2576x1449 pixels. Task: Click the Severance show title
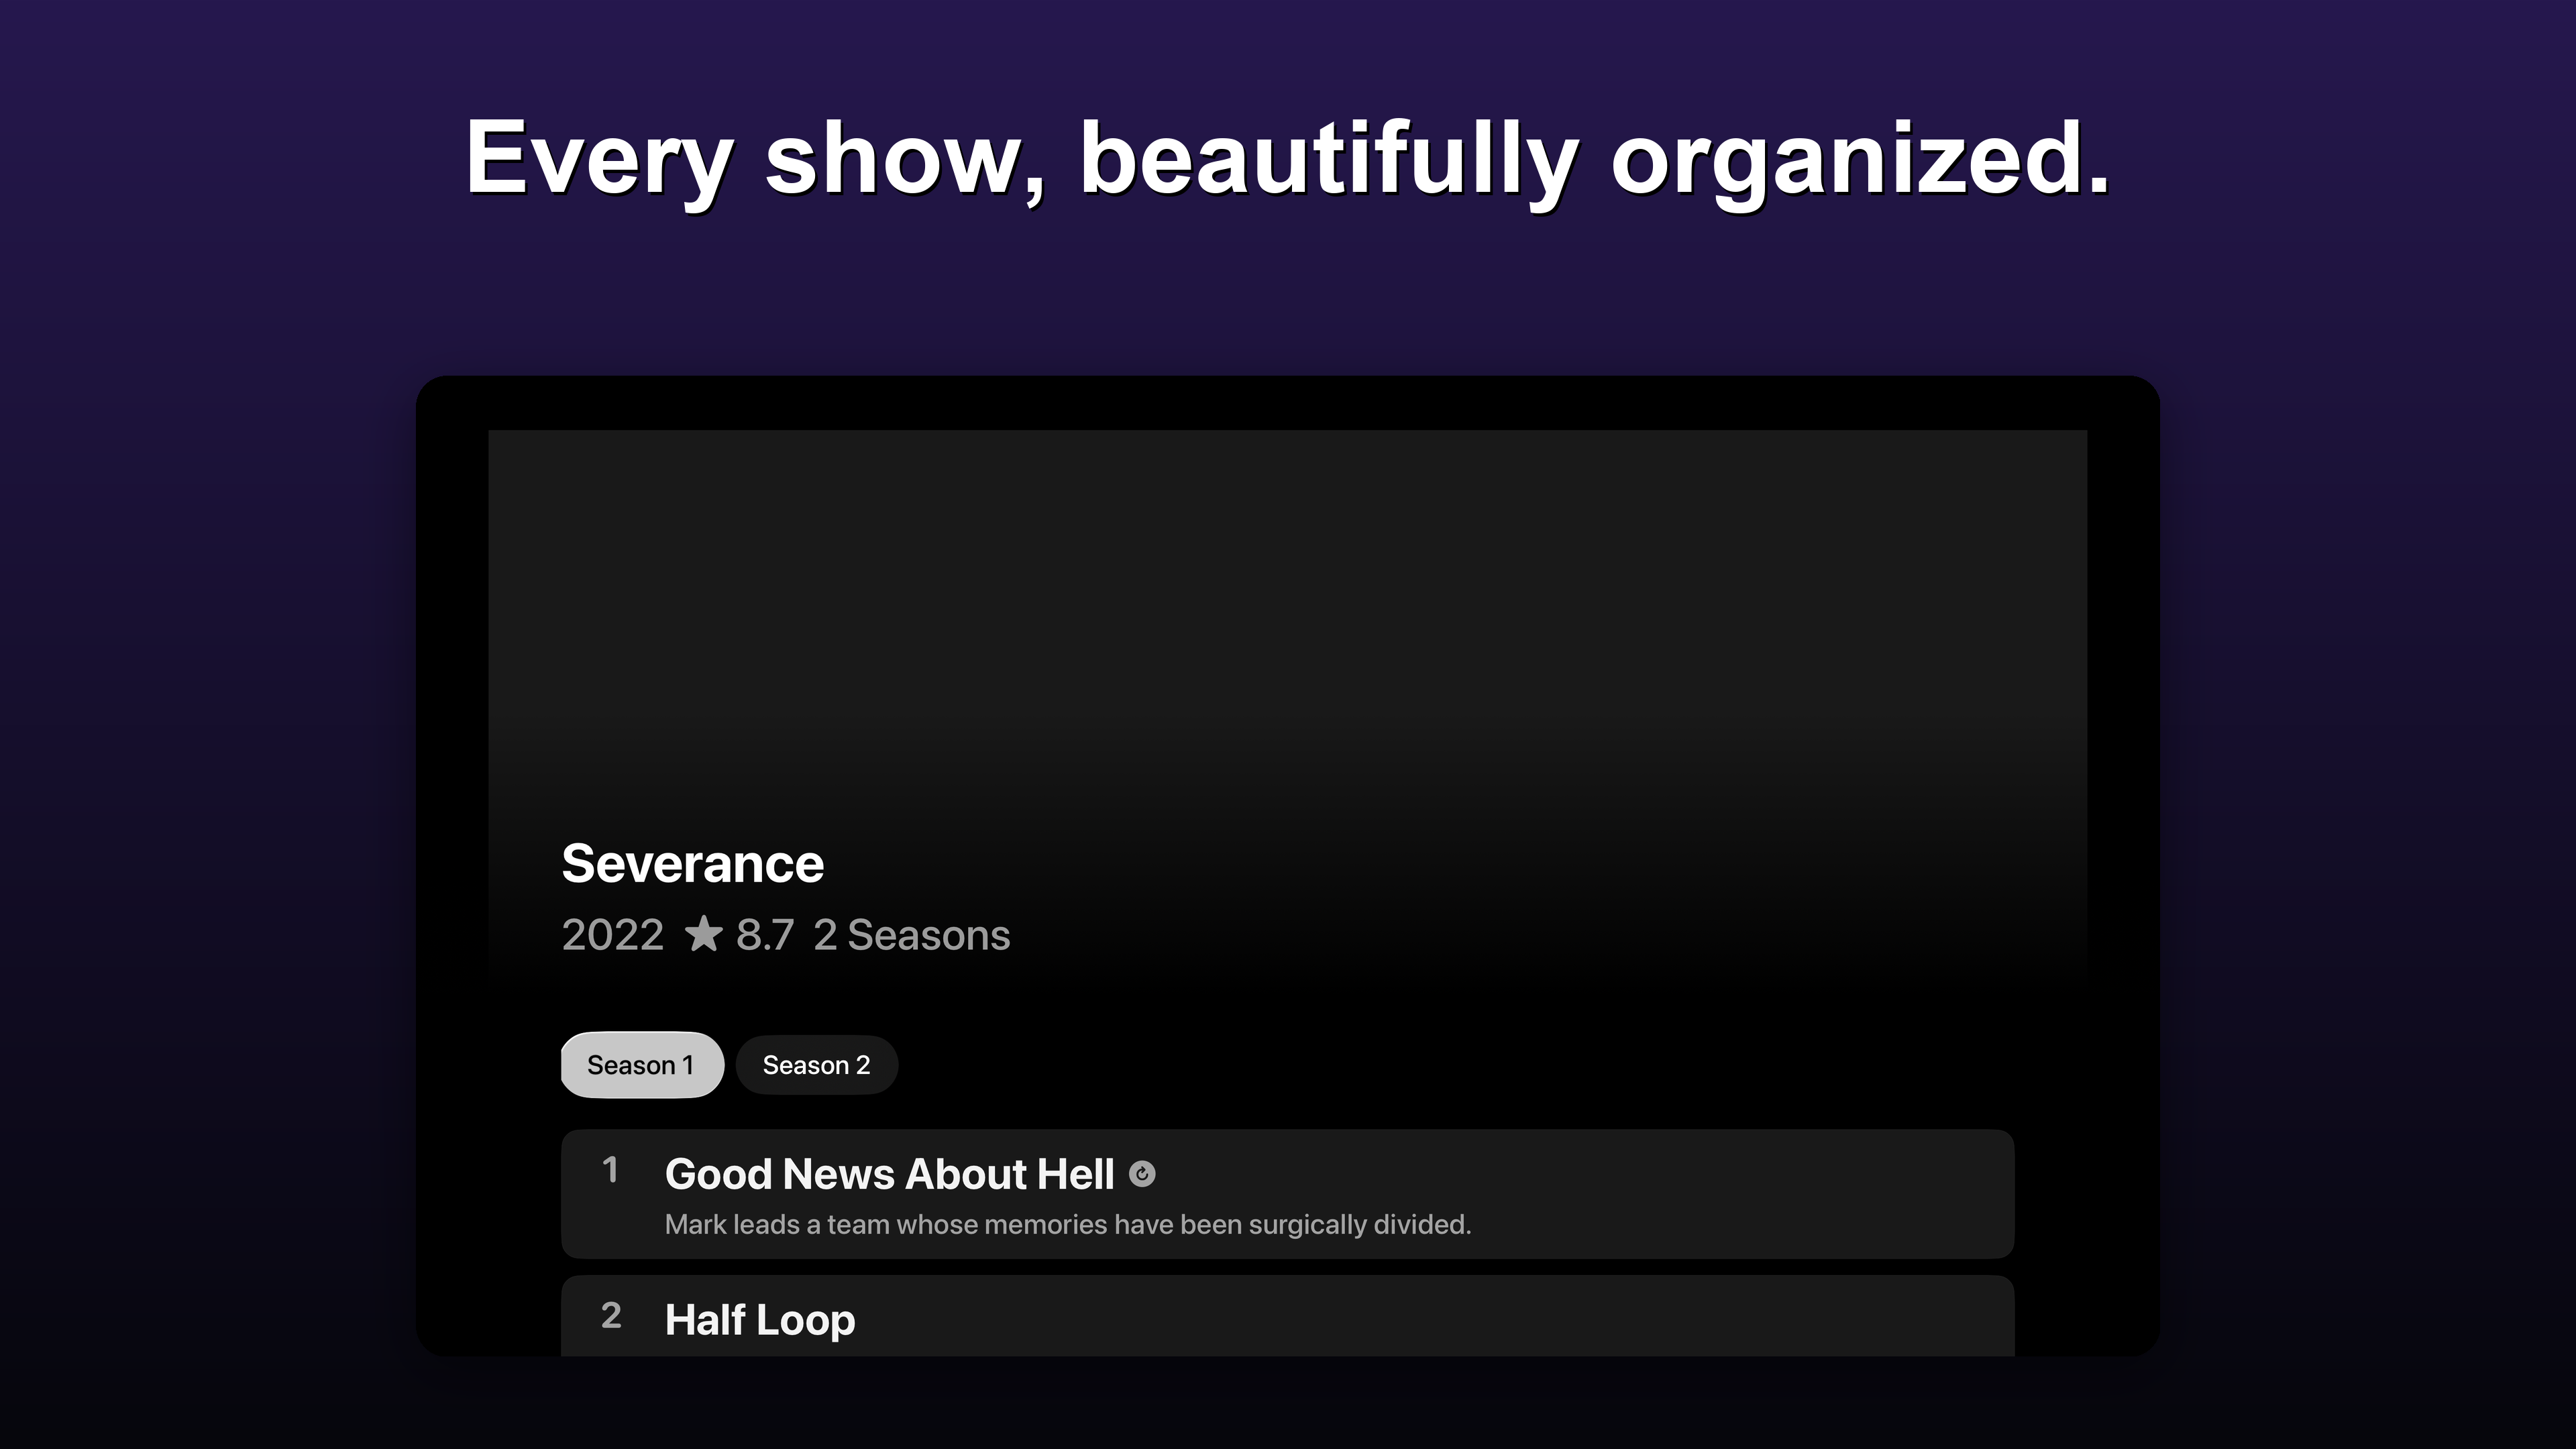693,863
